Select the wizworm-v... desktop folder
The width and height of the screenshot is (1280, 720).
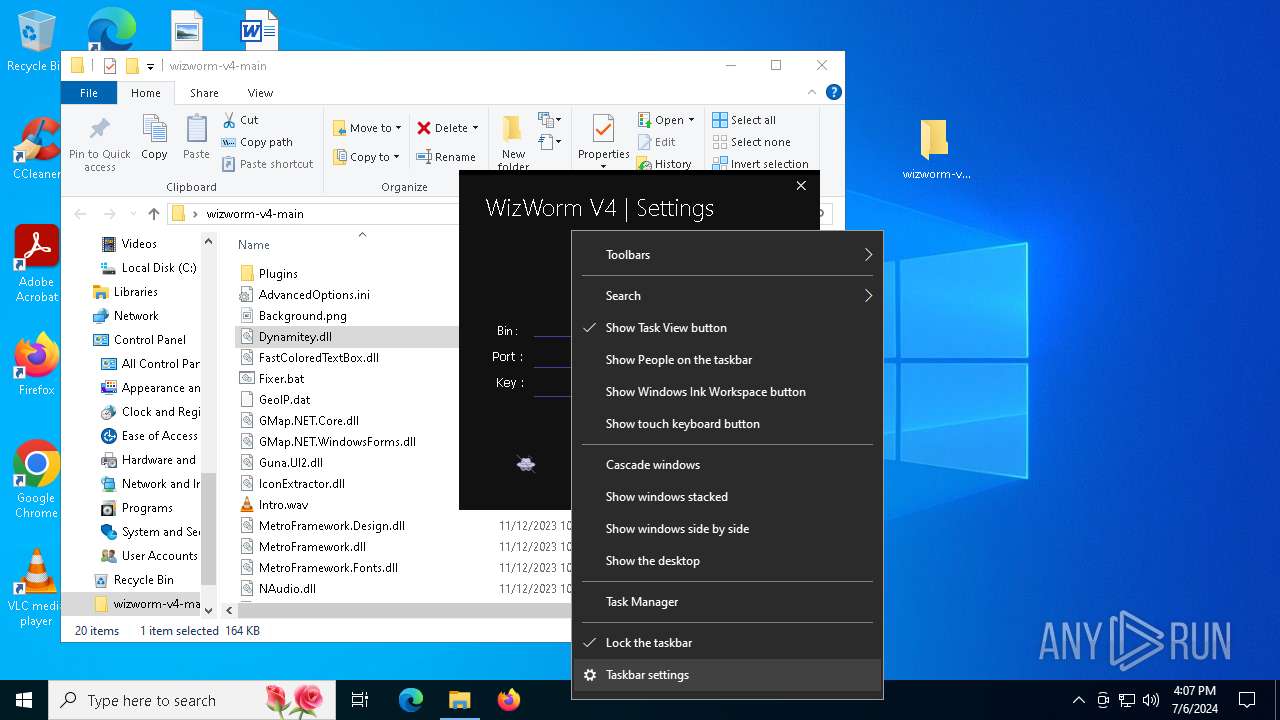coord(936,150)
